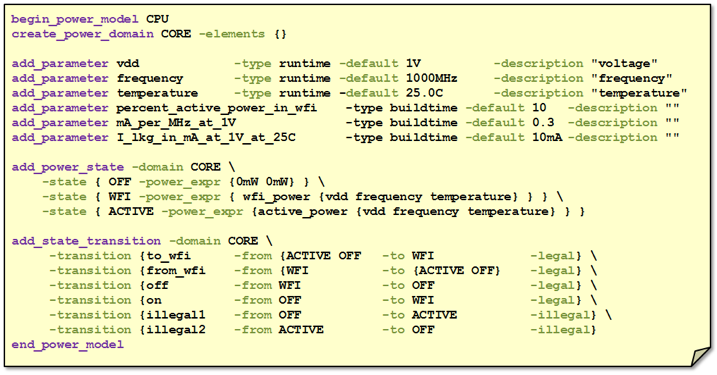Viewport: 717px width, 375px height.
Task: Click the add_state_transition command
Action: point(86,241)
